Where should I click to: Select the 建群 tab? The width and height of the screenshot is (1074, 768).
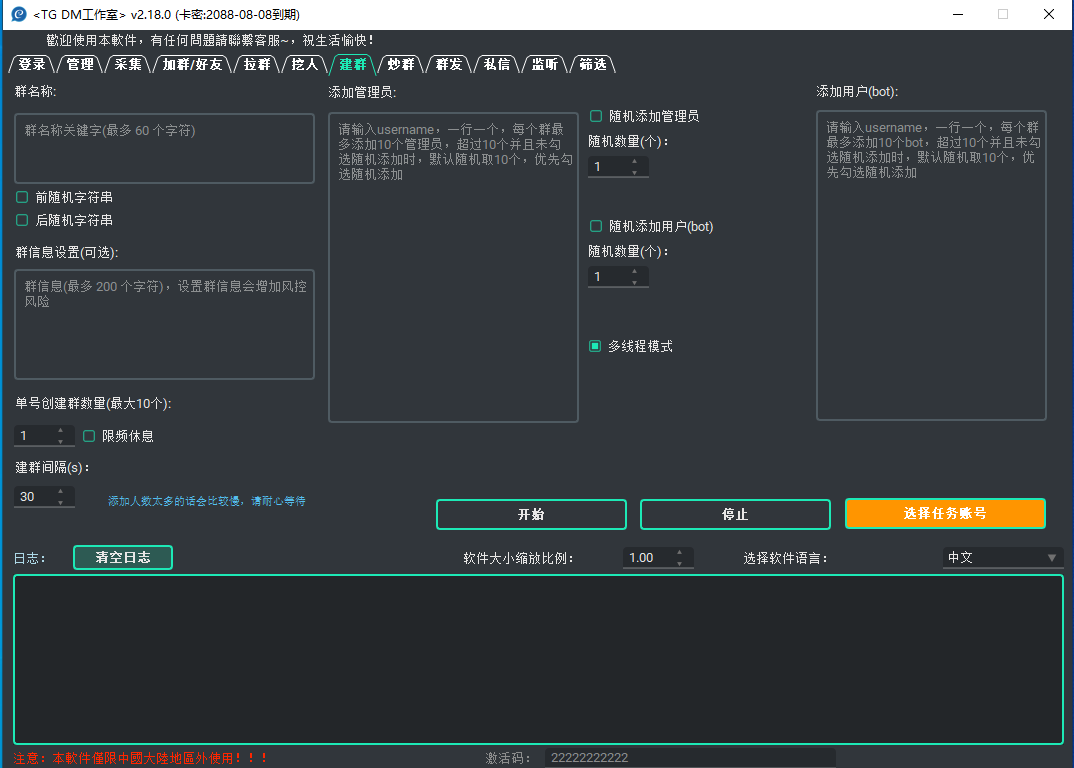[x=353, y=64]
